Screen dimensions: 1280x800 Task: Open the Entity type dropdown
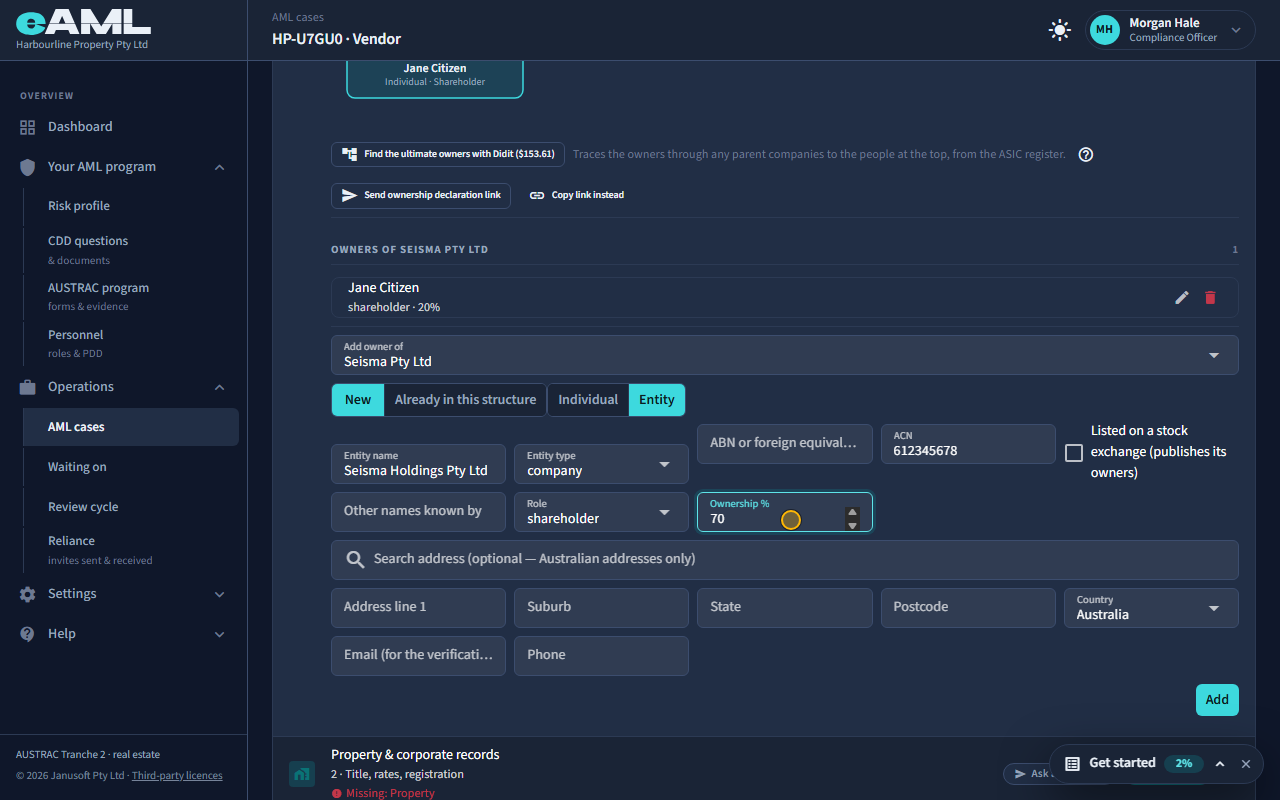(601, 464)
